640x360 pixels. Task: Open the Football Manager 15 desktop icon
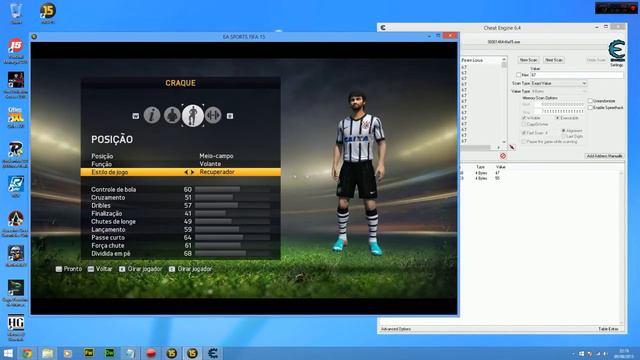pos(16,51)
